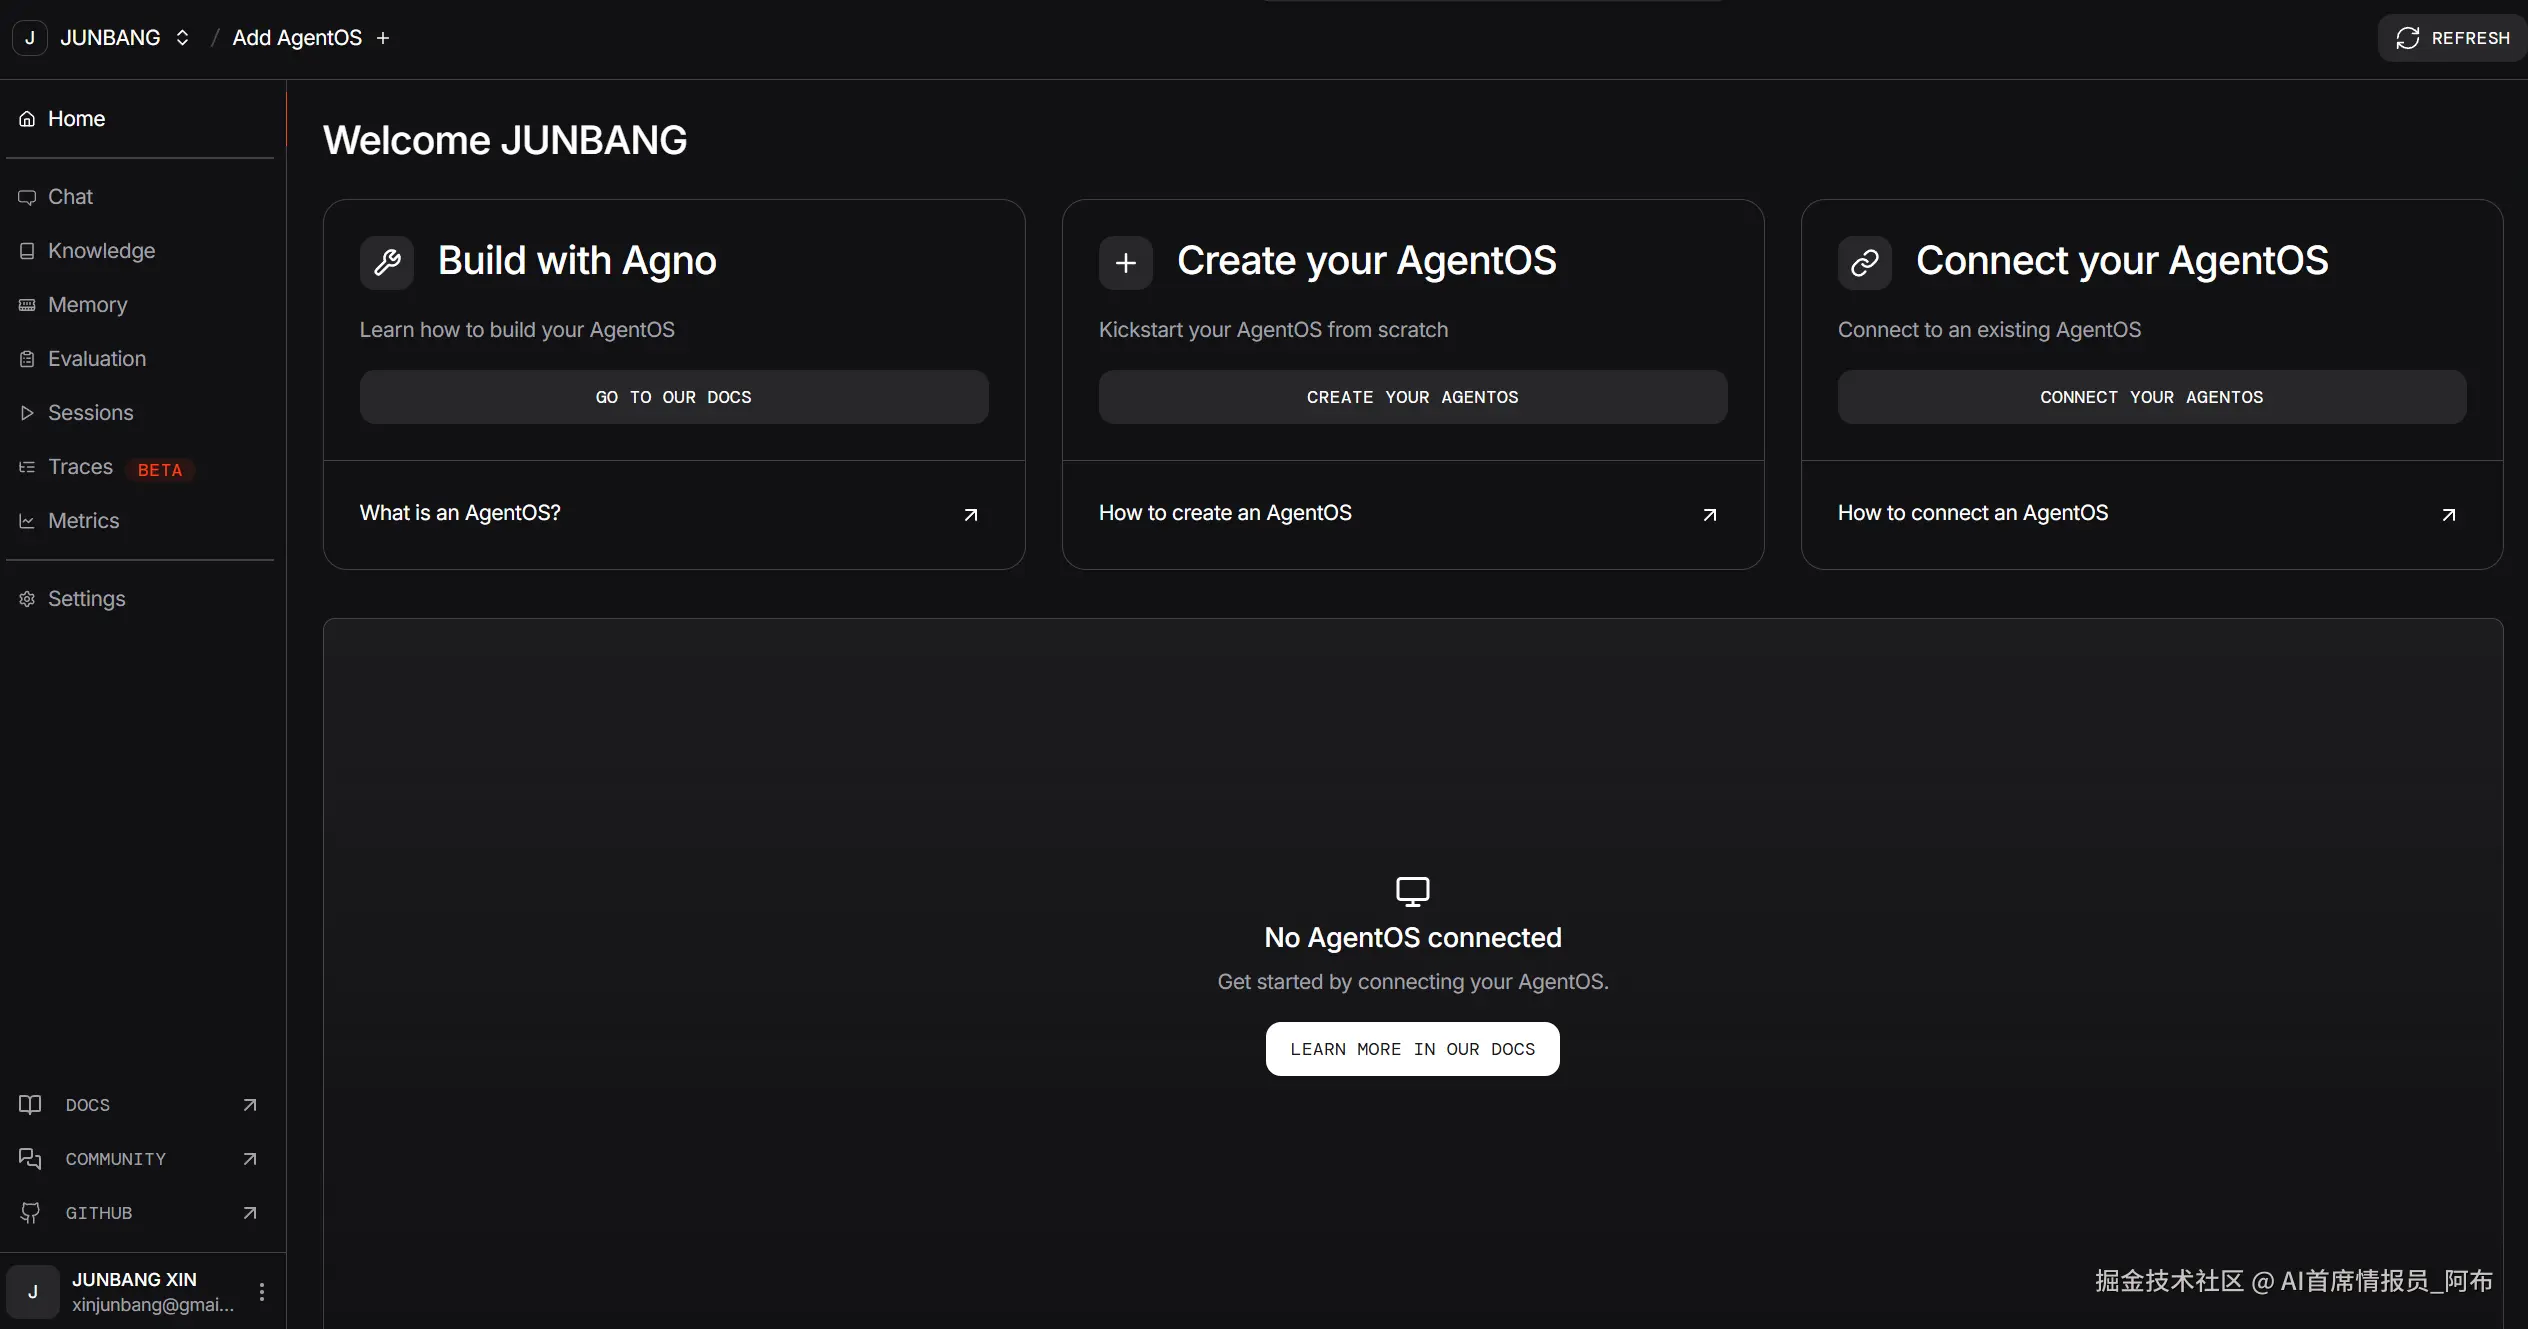Click LEARN MORE IN OUR DOCS button
The width and height of the screenshot is (2528, 1329).
1412,1049
